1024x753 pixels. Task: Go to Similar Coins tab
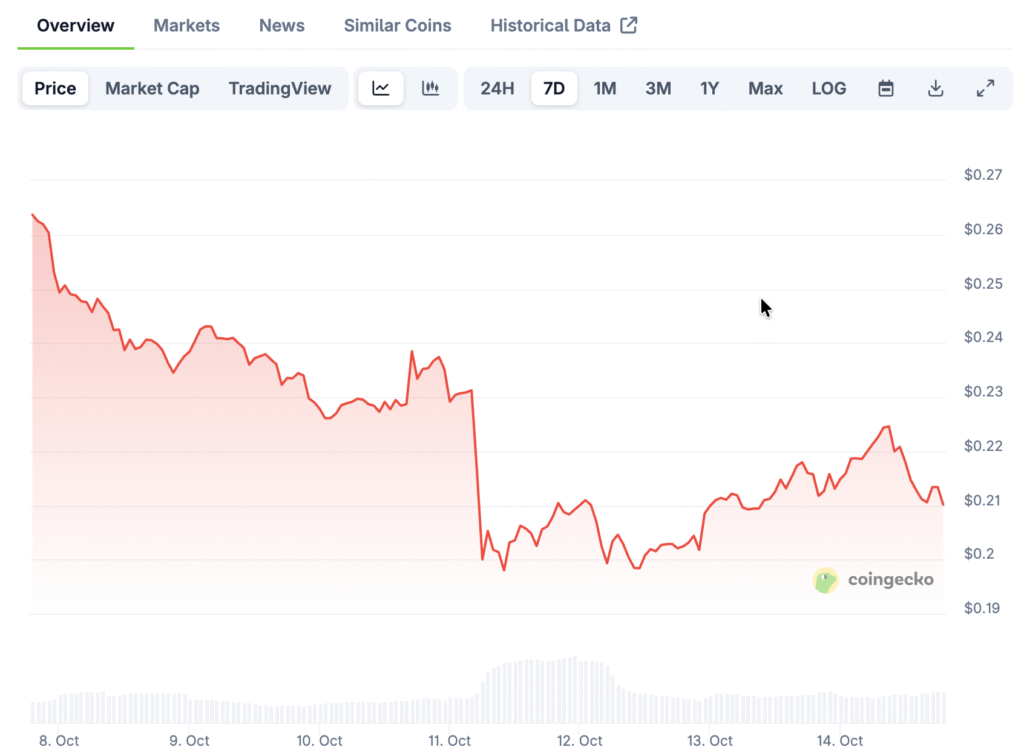397,25
